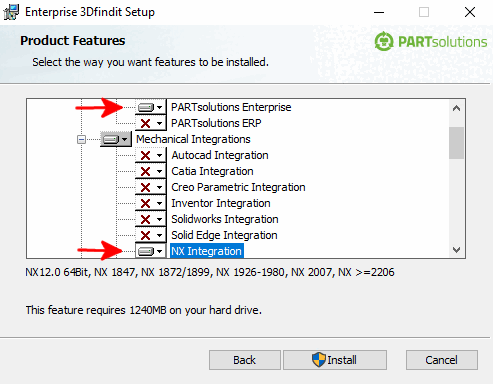The height and width of the screenshot is (384, 493).
Task: Select Autocad Integration feature
Action: coord(220,155)
